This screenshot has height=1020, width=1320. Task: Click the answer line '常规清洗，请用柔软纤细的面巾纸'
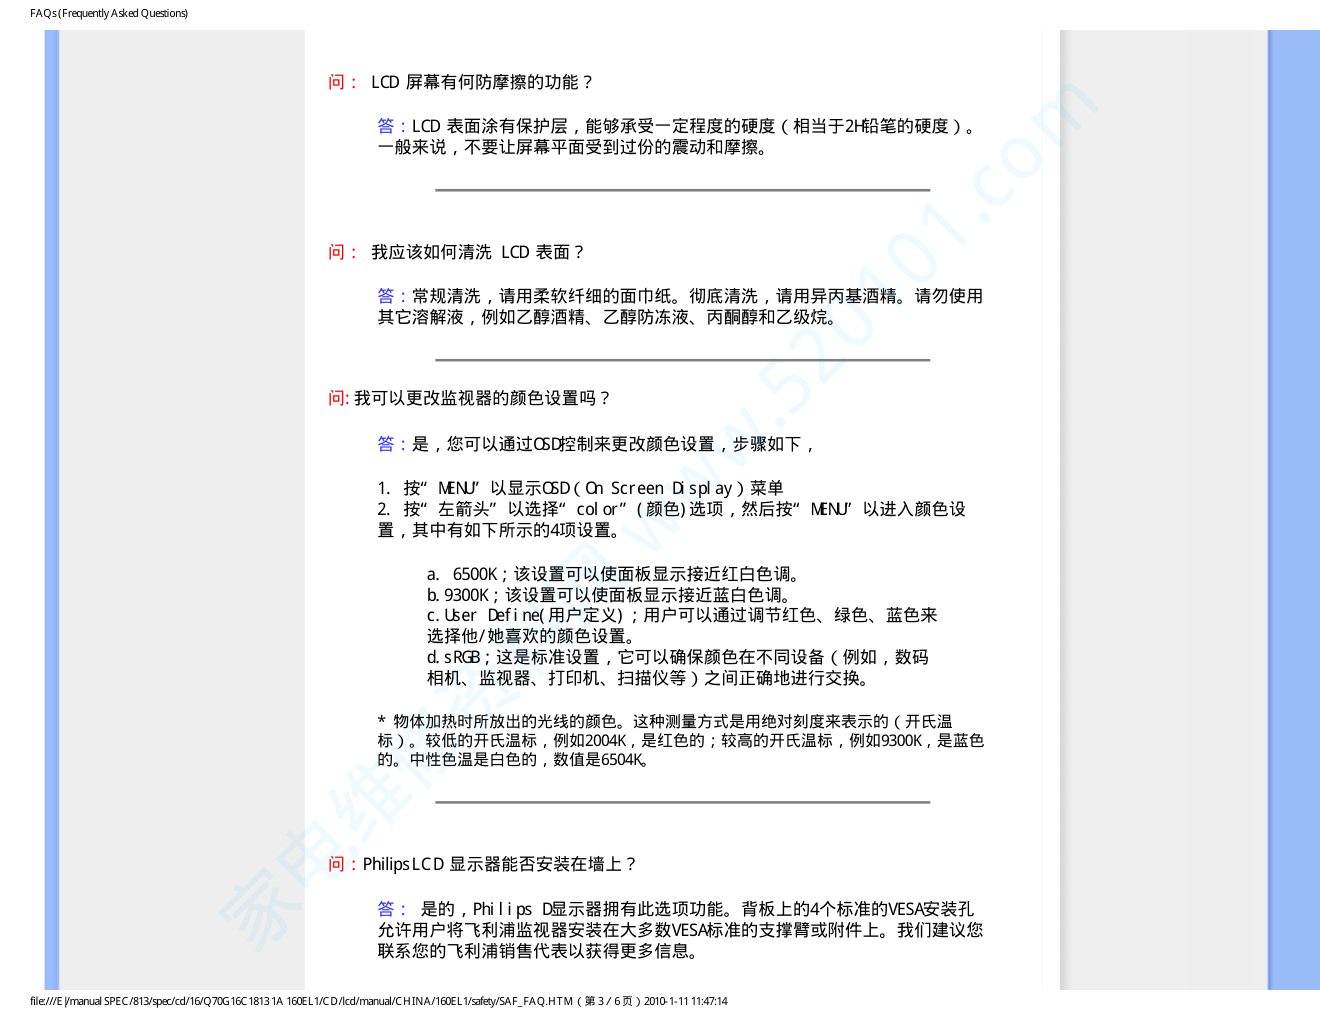pyautogui.click(x=680, y=296)
